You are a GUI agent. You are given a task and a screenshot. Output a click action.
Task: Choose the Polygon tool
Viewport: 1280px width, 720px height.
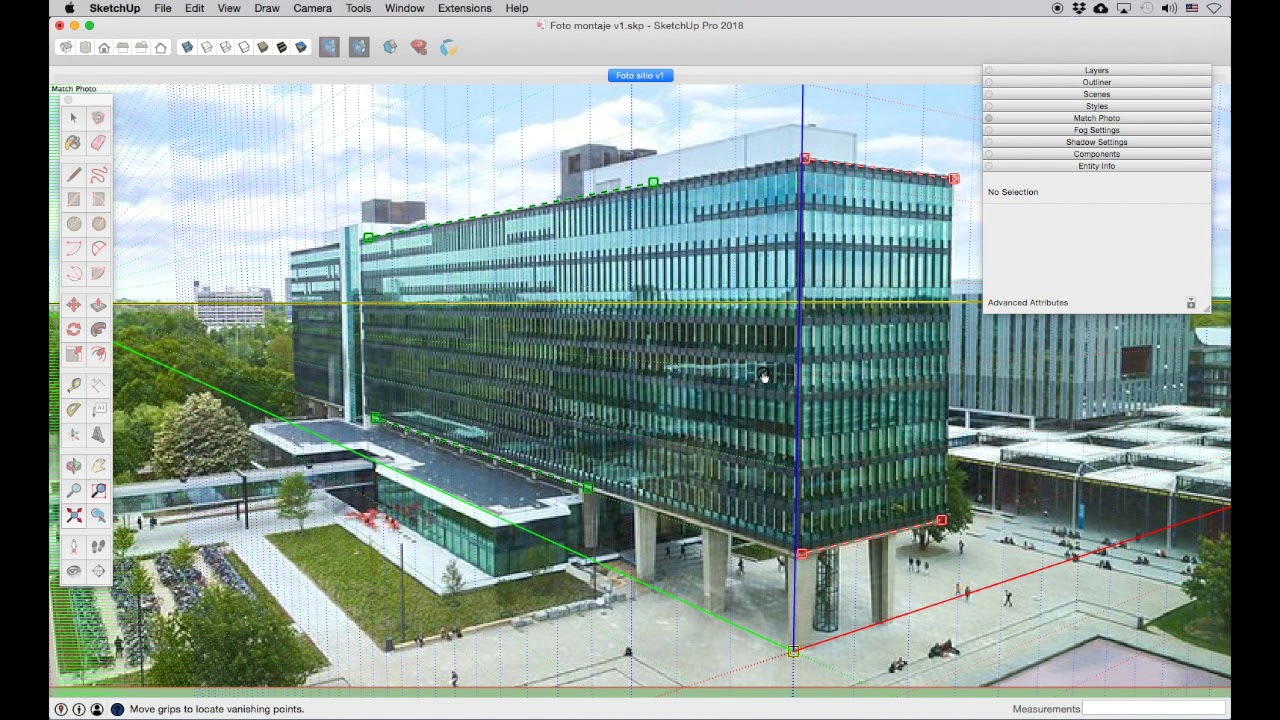point(98,224)
